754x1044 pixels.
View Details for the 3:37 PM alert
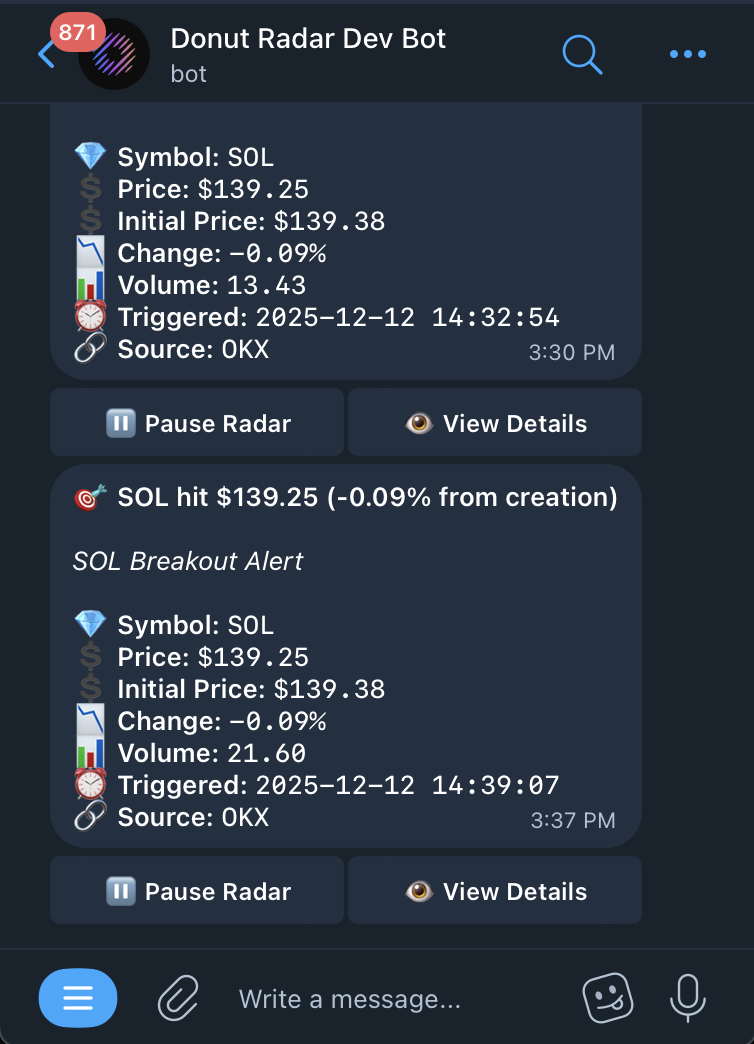click(x=495, y=891)
